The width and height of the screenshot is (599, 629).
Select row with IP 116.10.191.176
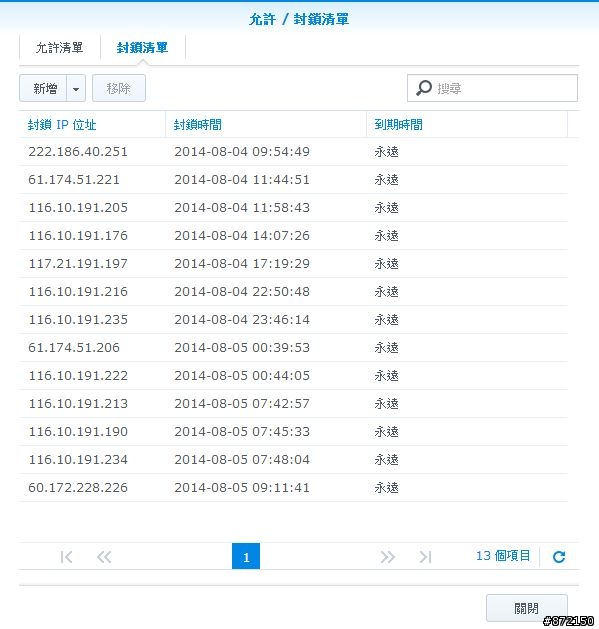tap(293, 235)
